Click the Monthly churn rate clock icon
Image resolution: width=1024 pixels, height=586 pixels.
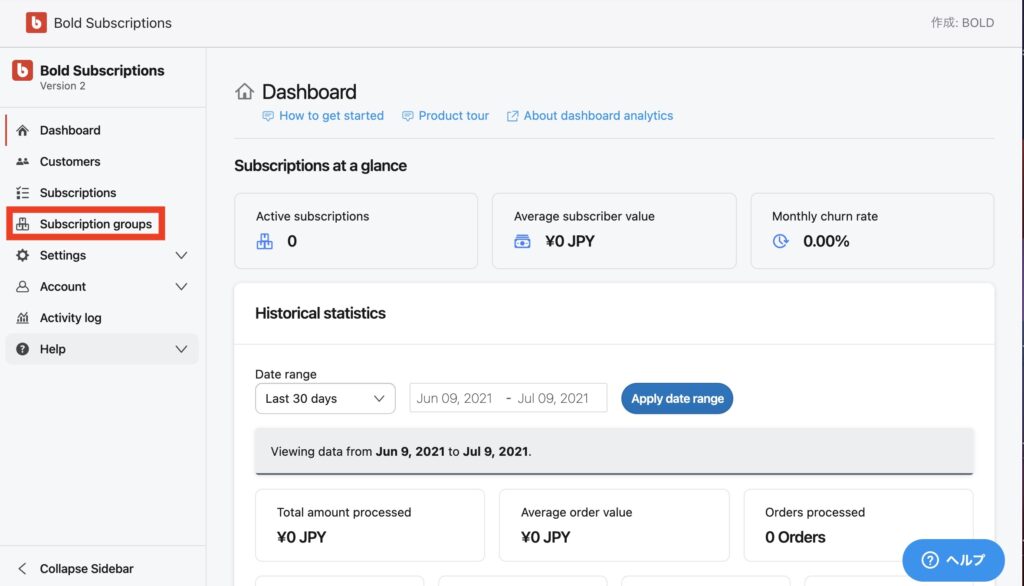point(780,242)
